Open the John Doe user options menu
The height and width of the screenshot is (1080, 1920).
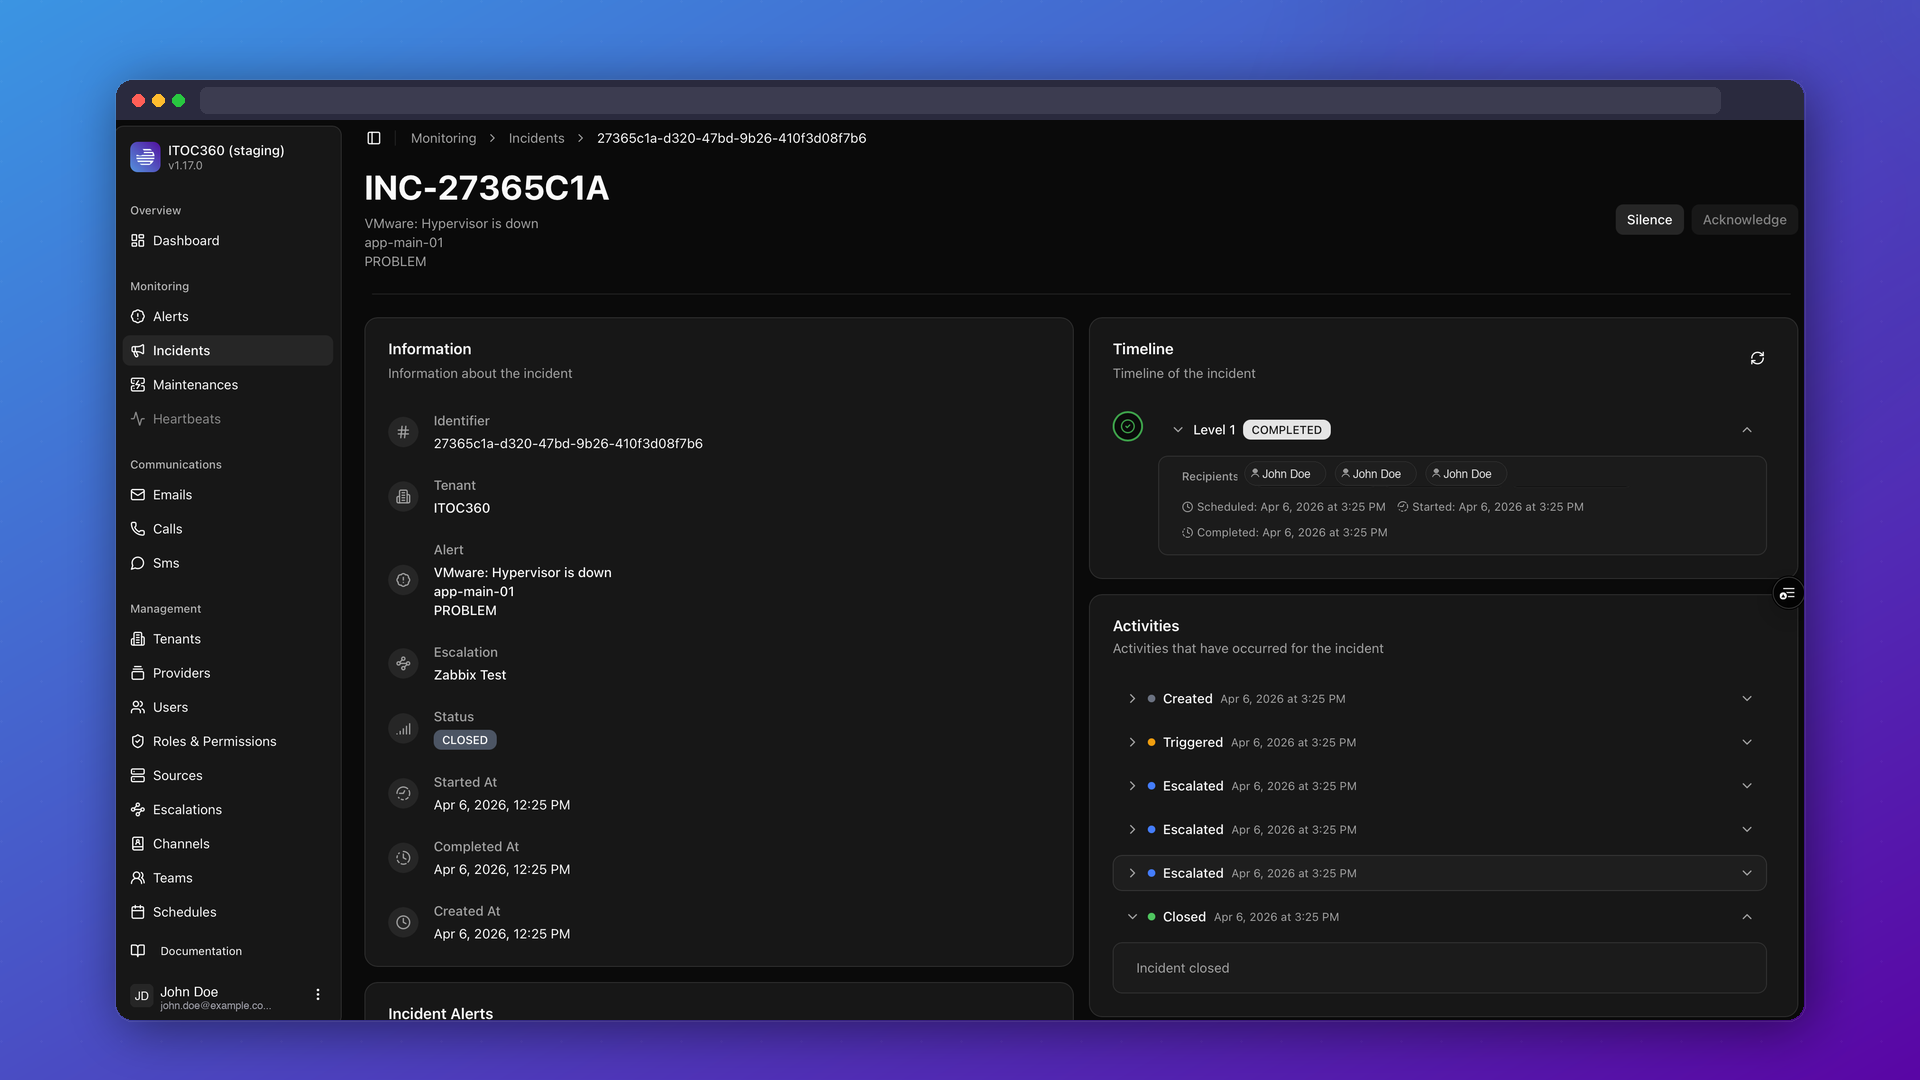[318, 995]
